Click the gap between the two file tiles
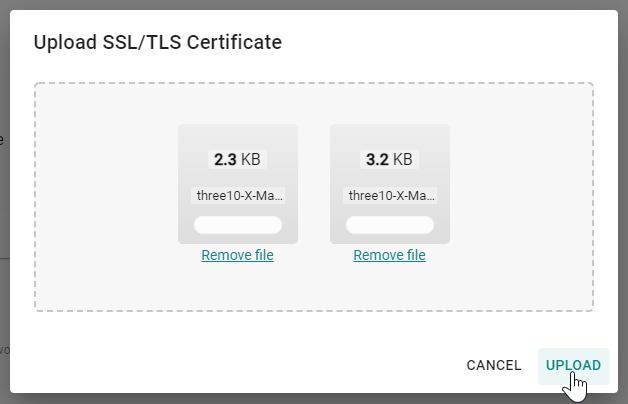The width and height of the screenshot is (628, 404). coord(313,185)
